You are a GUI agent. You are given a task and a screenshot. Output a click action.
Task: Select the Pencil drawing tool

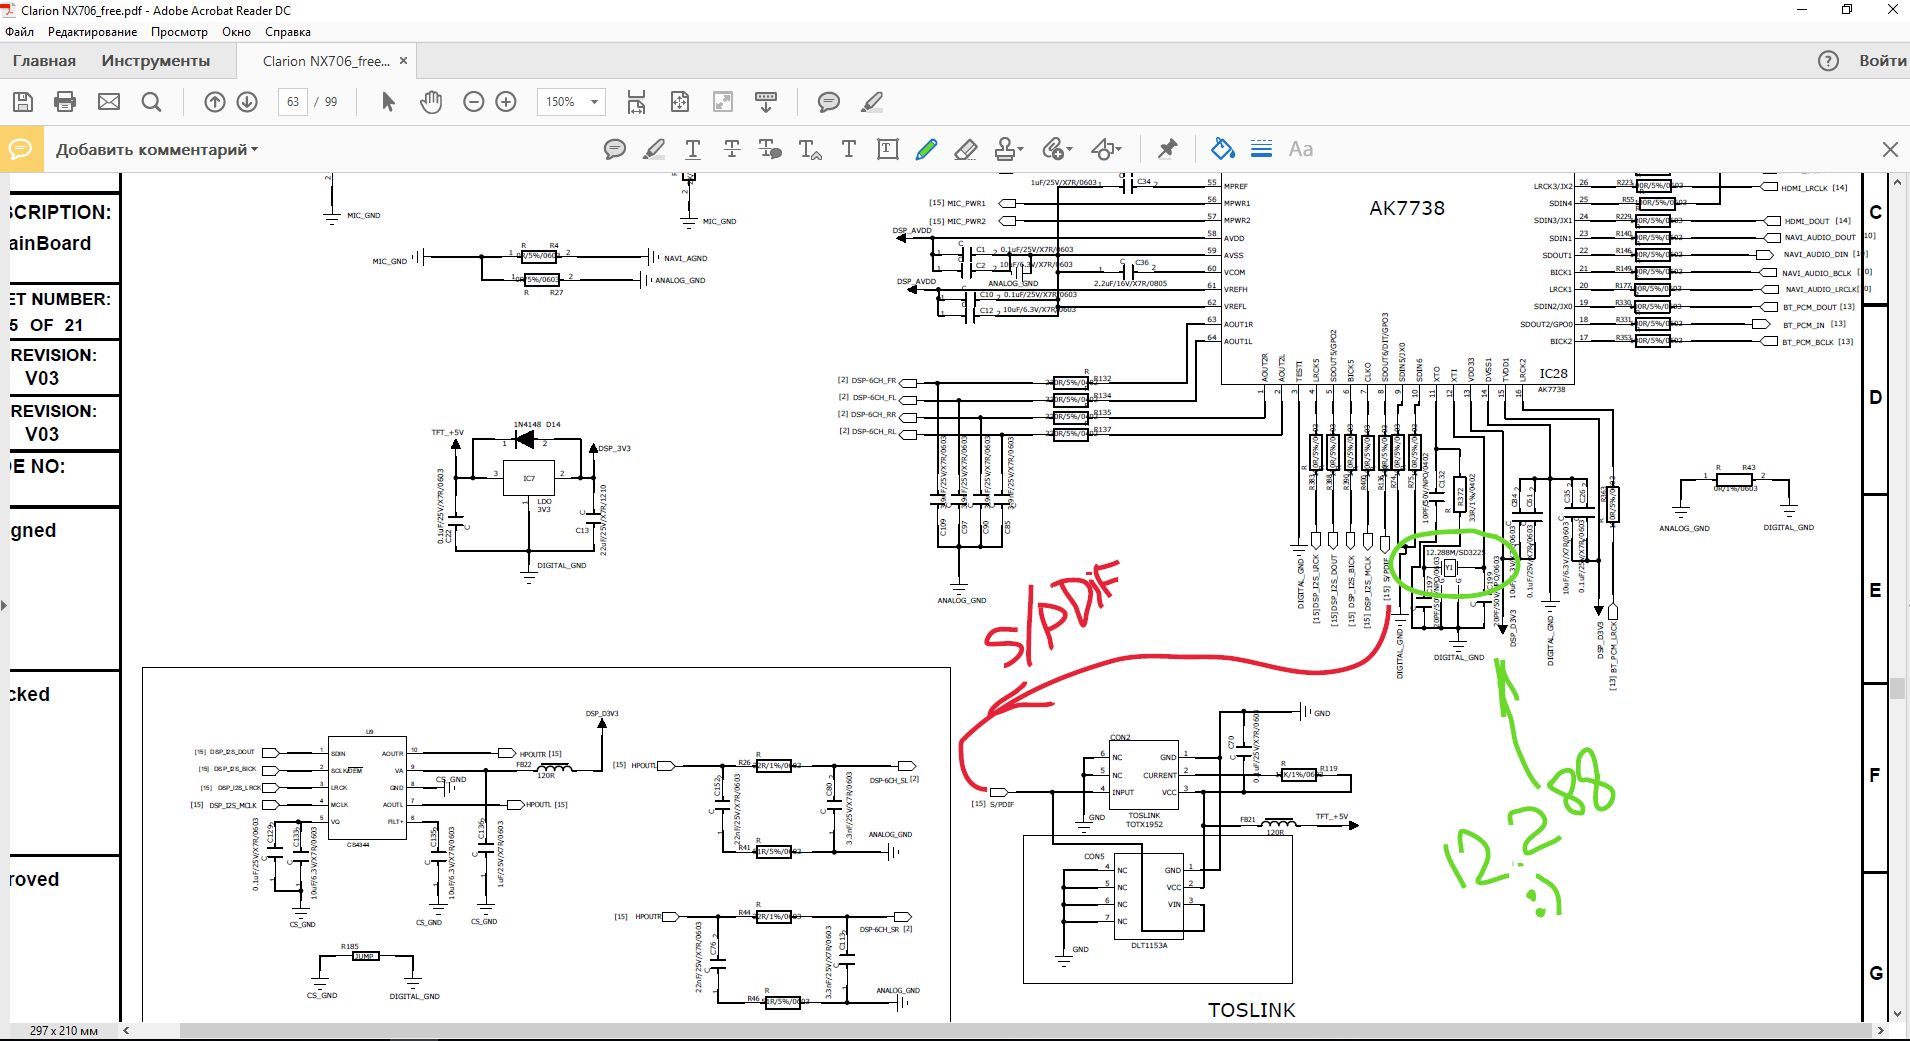[x=926, y=150]
